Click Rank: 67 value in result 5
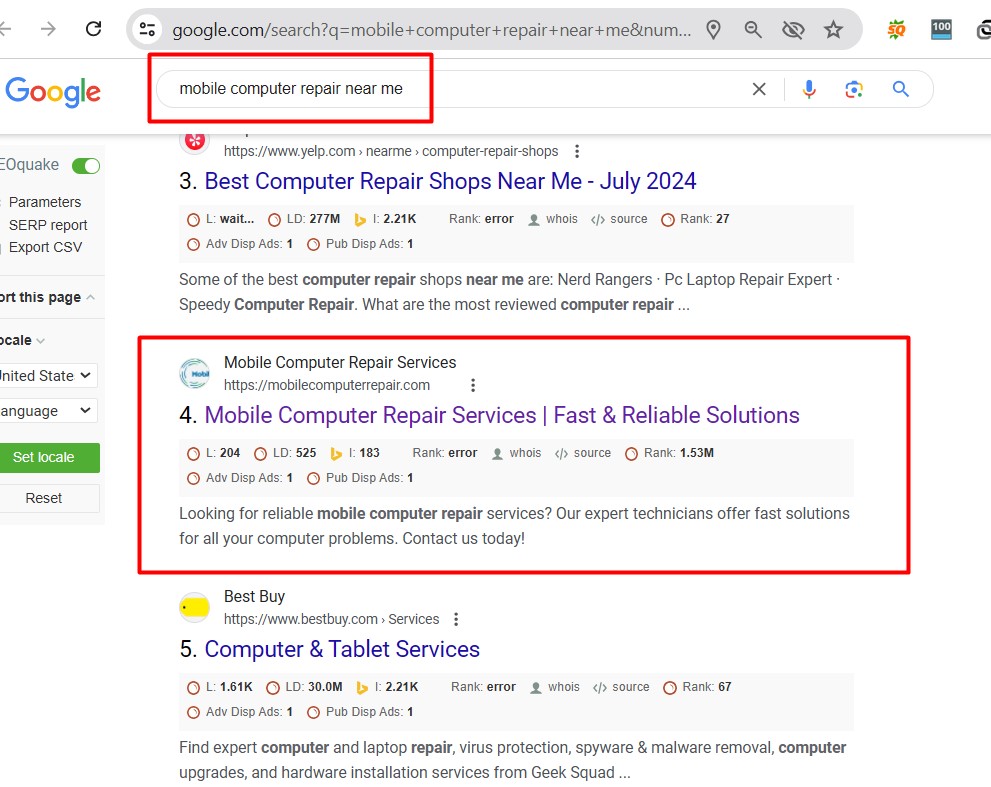Image resolution: width=991 pixels, height=787 pixels. pos(707,686)
